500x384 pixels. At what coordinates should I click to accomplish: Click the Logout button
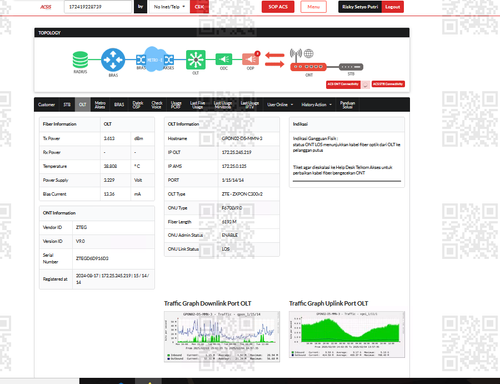pyautogui.click(x=393, y=7)
